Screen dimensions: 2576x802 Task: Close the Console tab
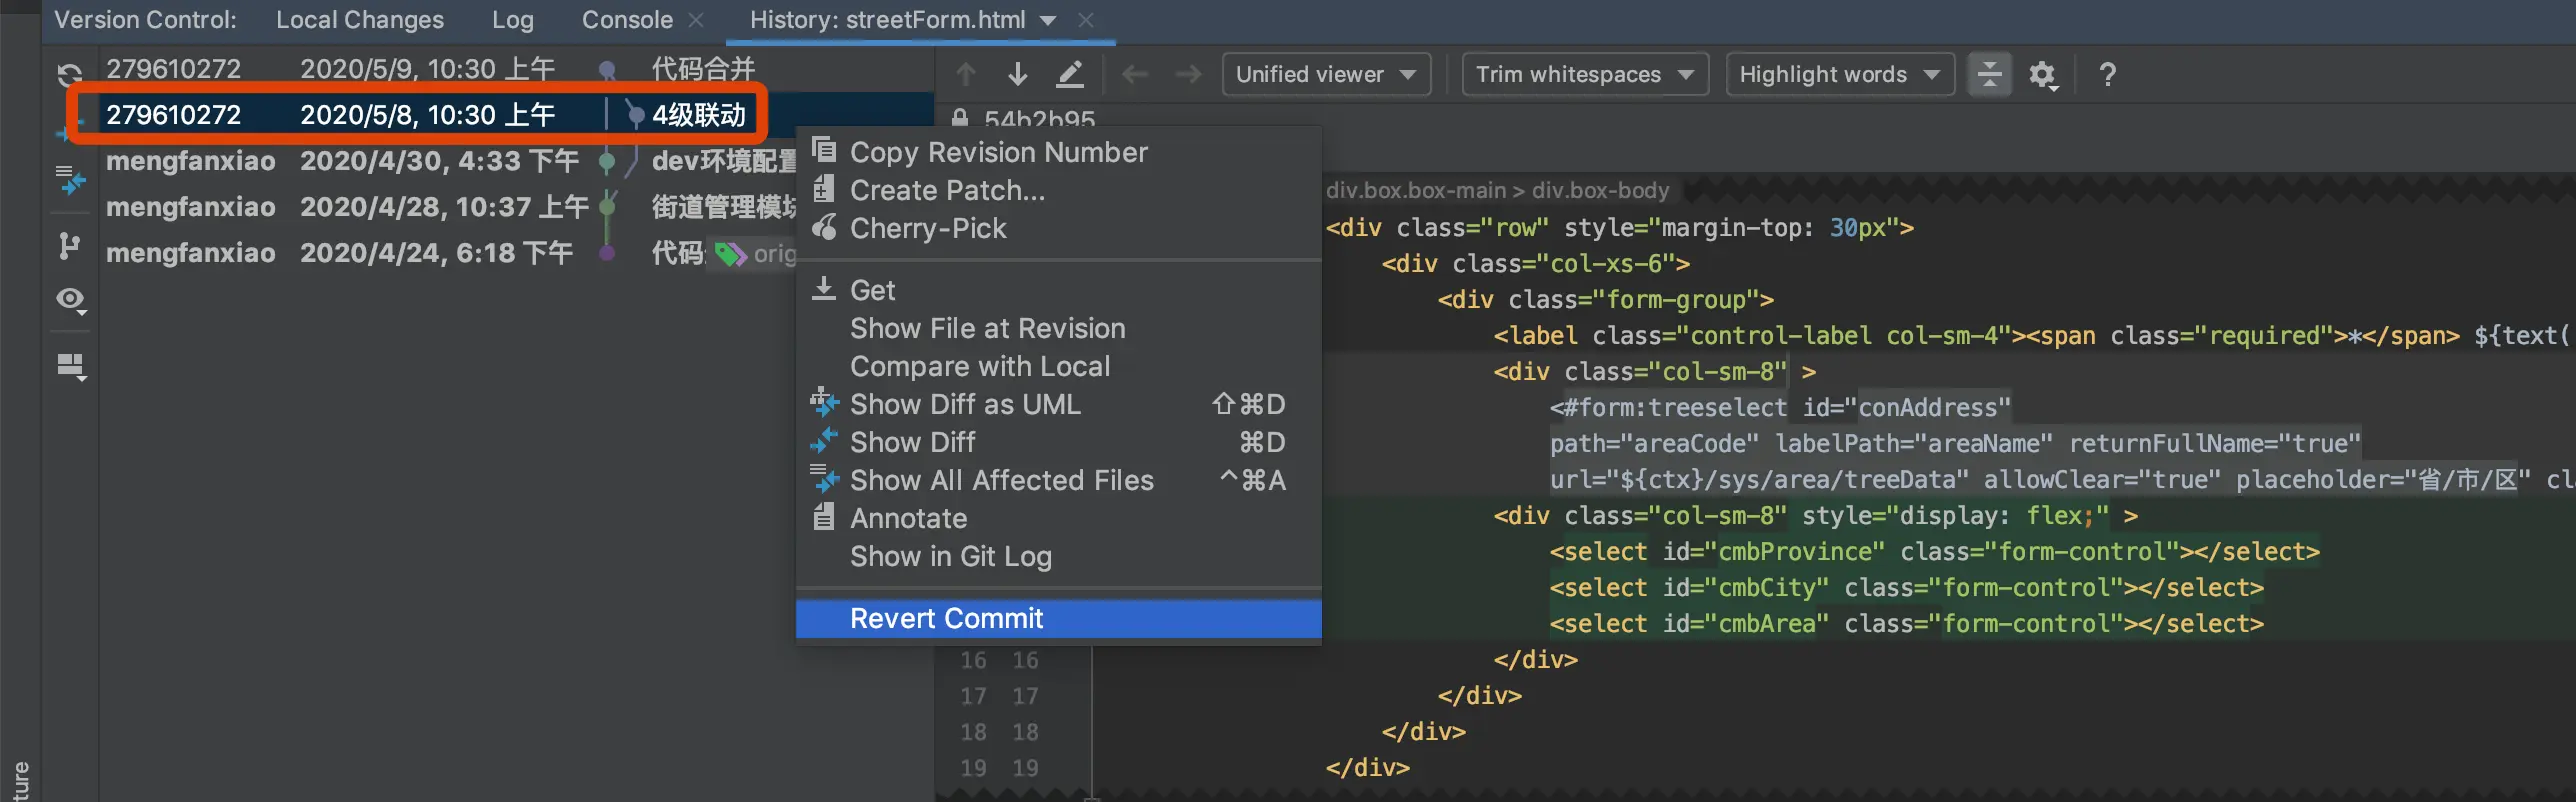tap(696, 20)
